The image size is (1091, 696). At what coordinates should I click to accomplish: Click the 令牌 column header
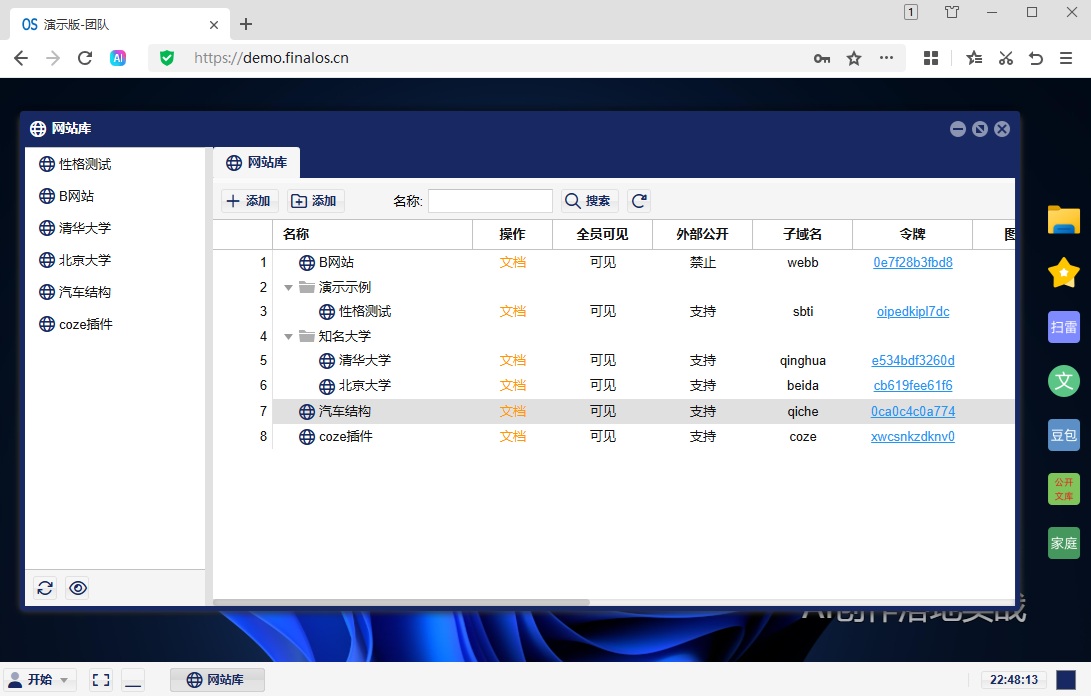912,235
